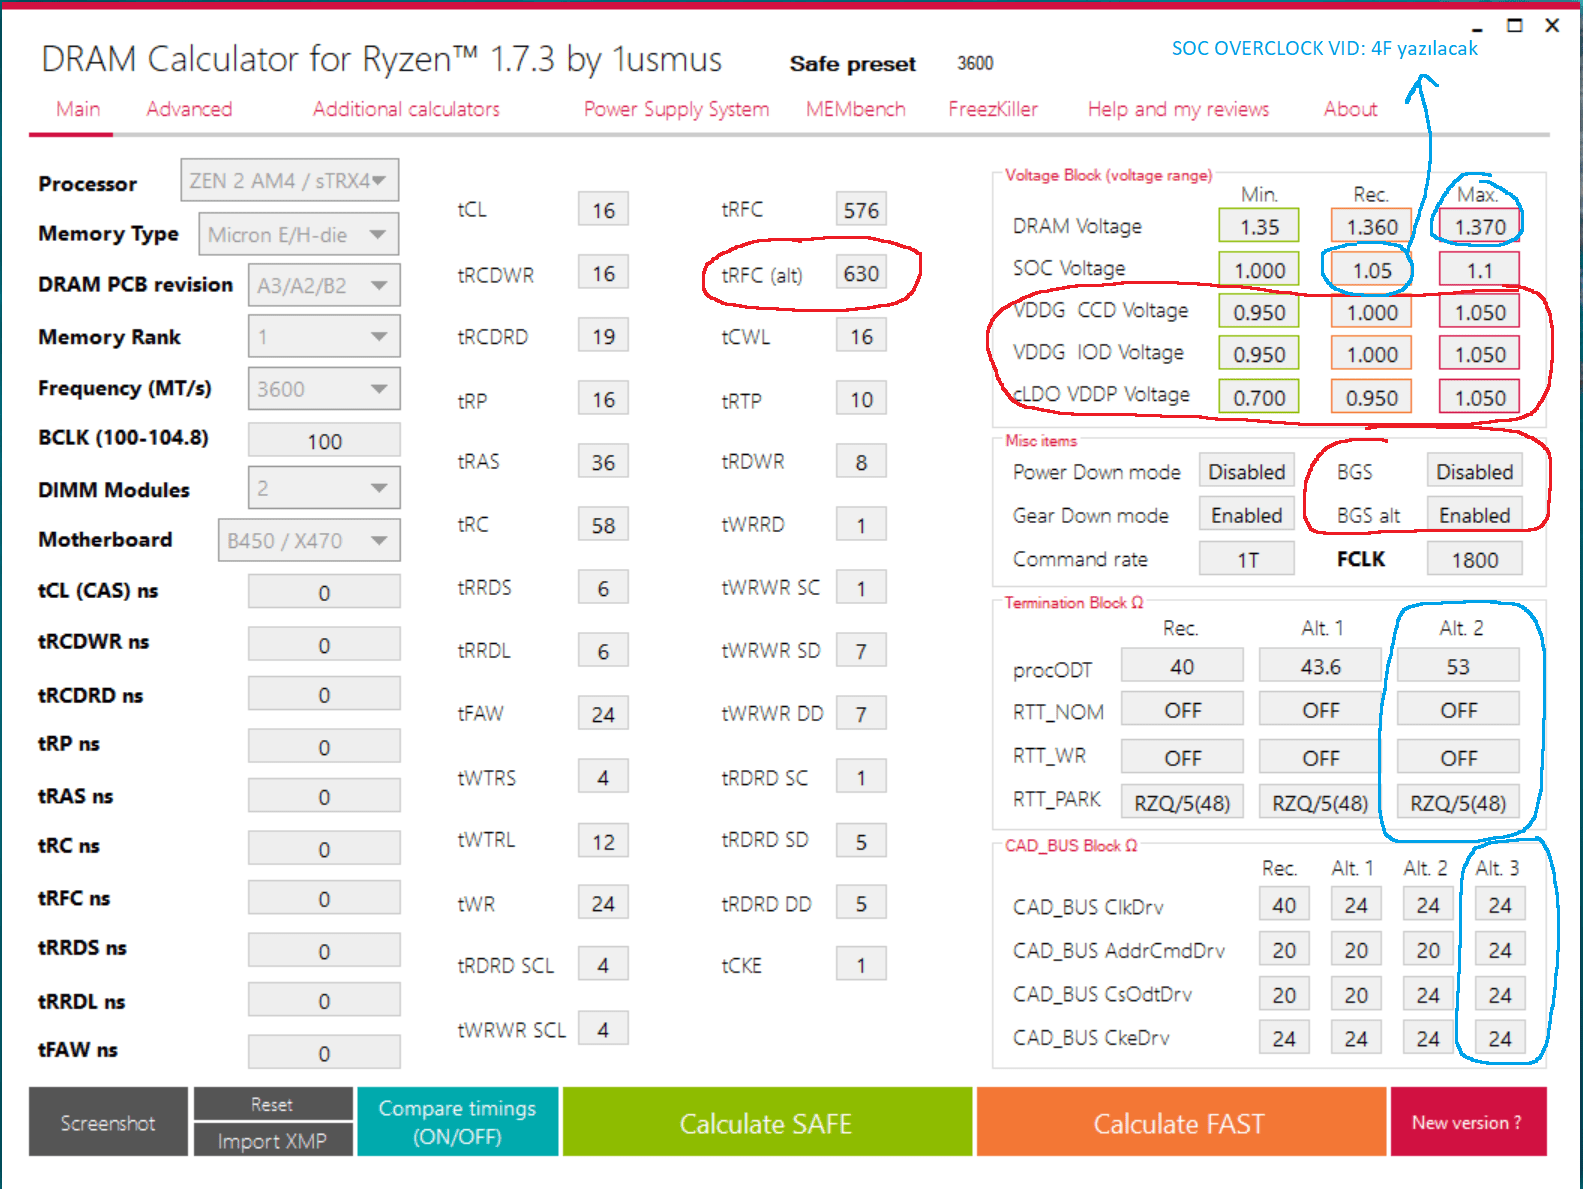Select the tWTRL value 12
1583x1189 pixels.
[603, 841]
